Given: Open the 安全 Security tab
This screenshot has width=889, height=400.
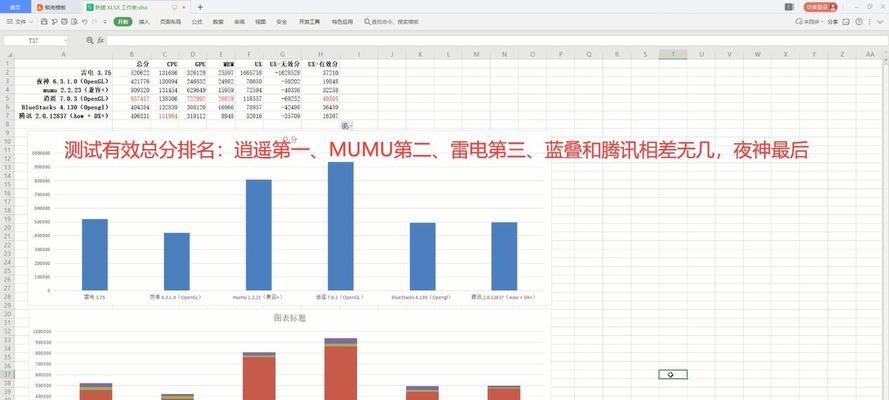Looking at the screenshot, I should coord(282,22).
